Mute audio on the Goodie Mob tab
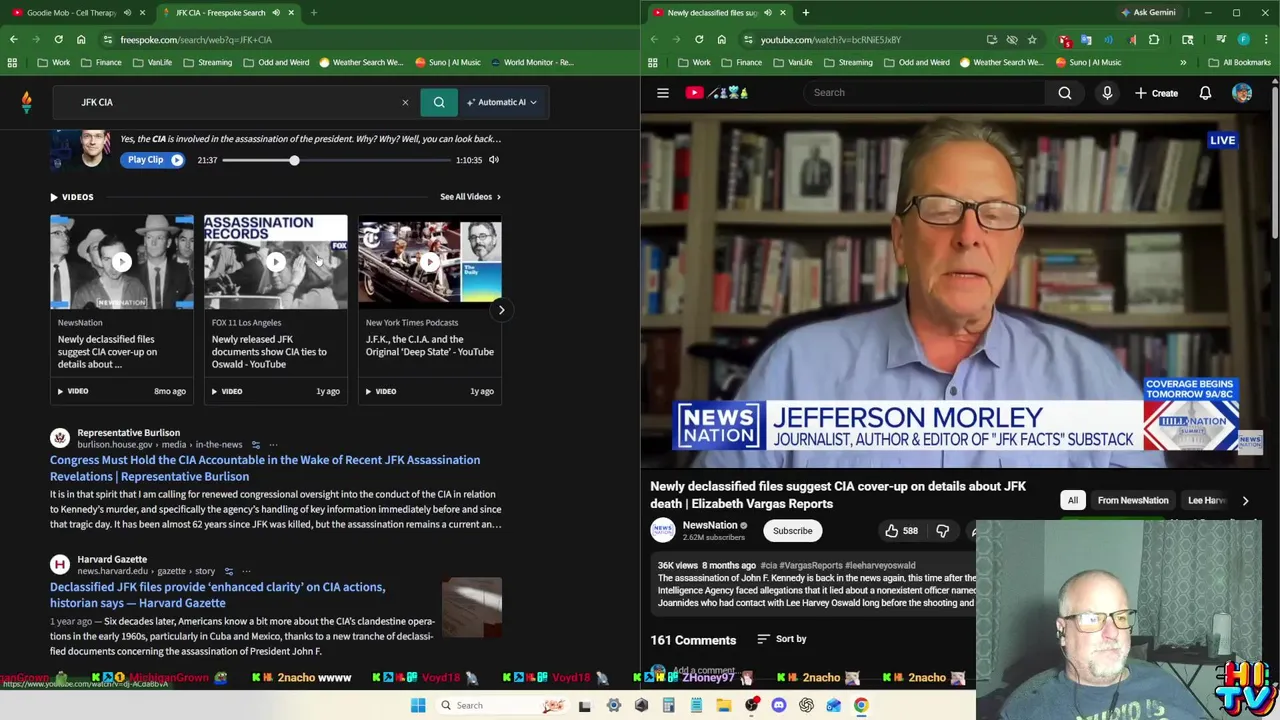Screen dimensions: 1280x720 click(127, 13)
